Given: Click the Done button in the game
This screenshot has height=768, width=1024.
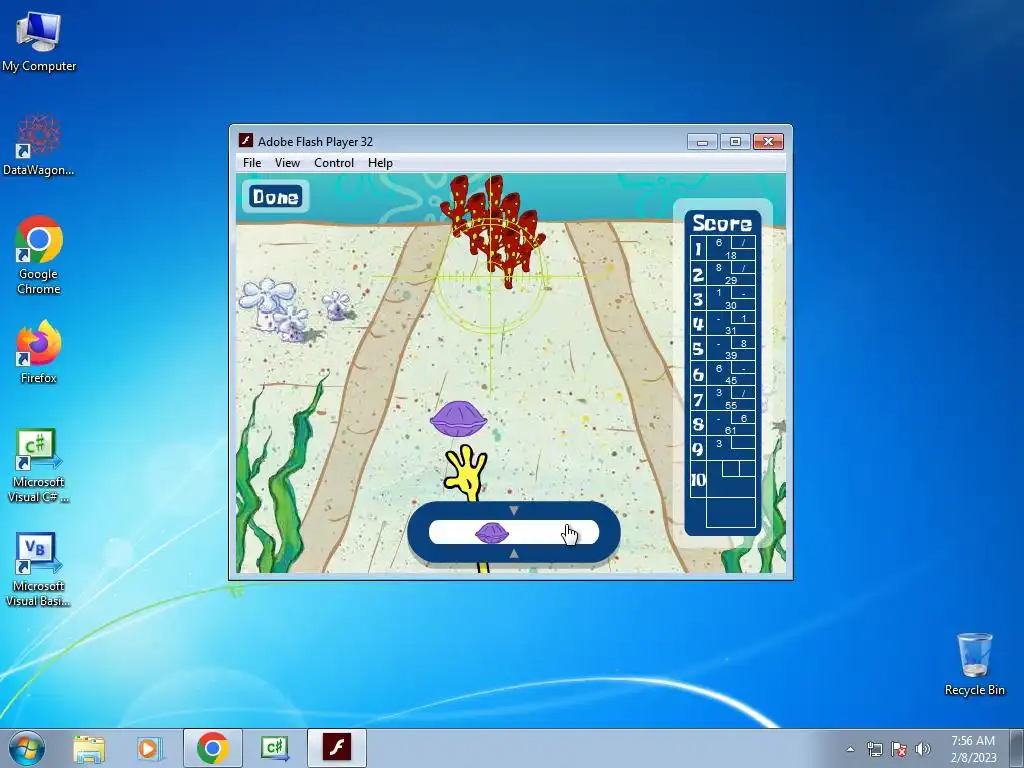Looking at the screenshot, I should [x=276, y=197].
